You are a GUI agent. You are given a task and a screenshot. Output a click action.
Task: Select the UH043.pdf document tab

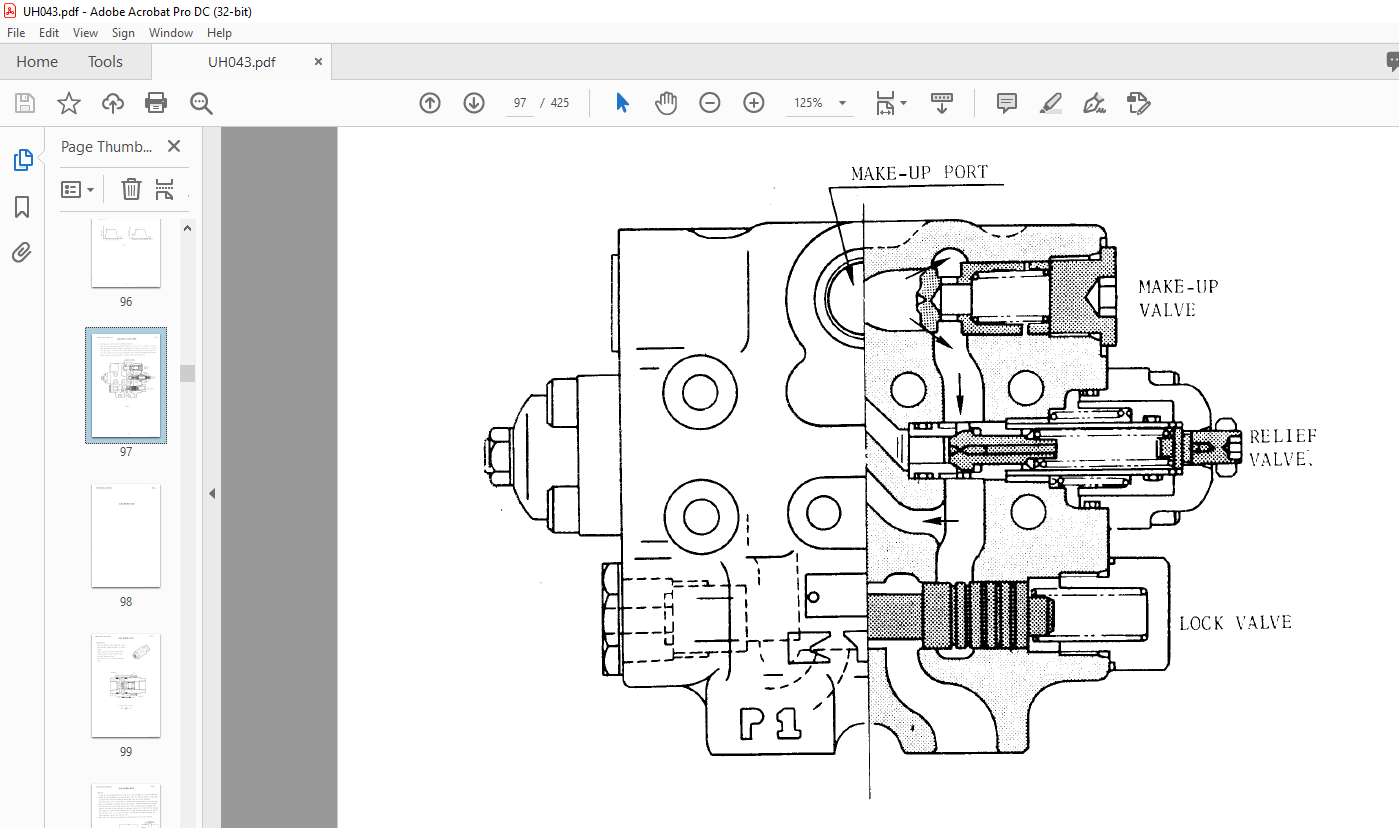pos(241,62)
